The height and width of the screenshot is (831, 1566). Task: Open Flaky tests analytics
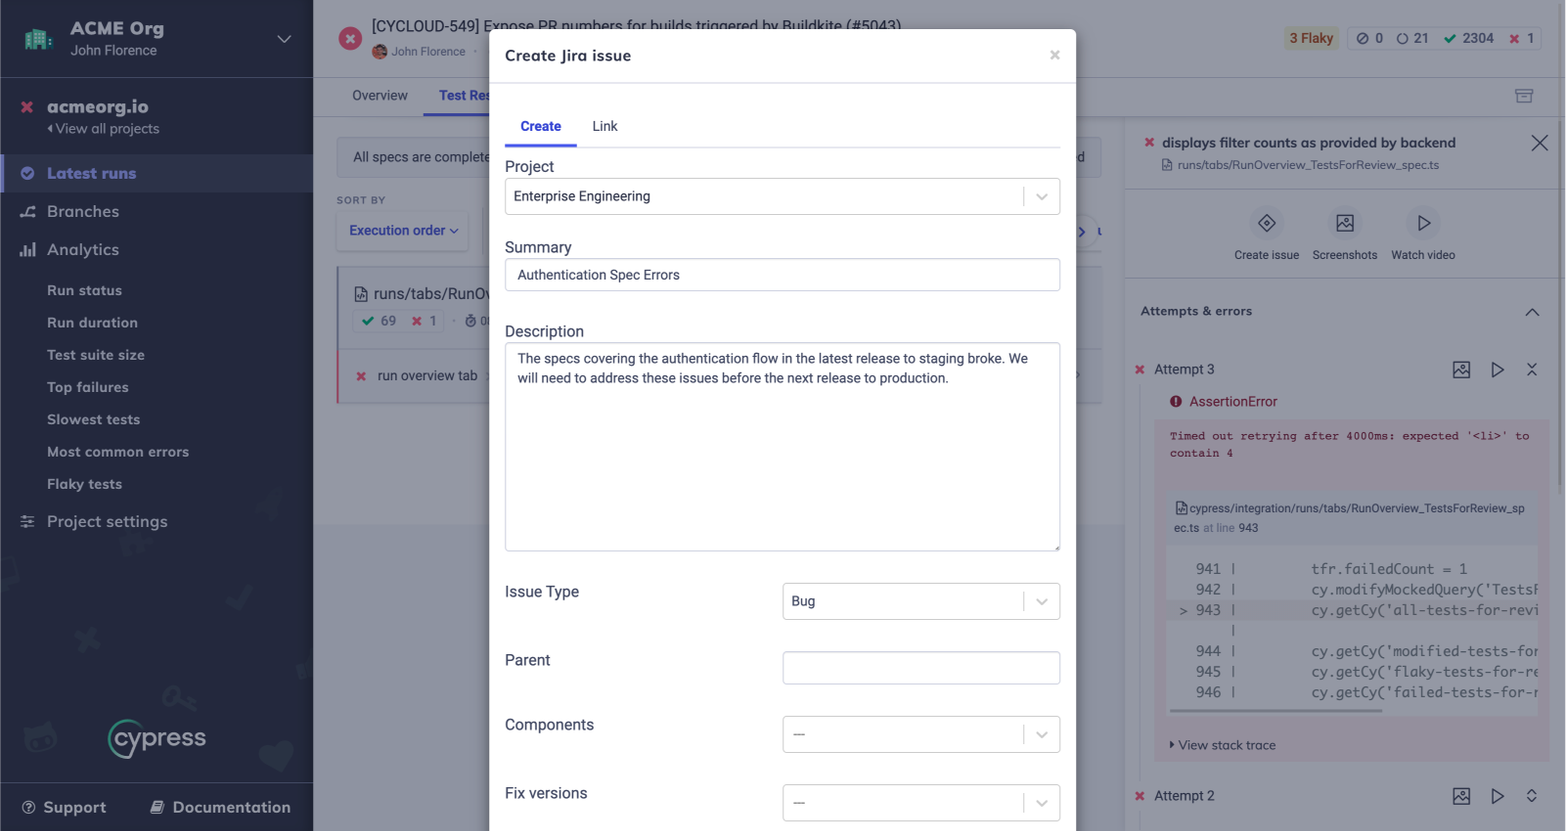click(x=84, y=483)
